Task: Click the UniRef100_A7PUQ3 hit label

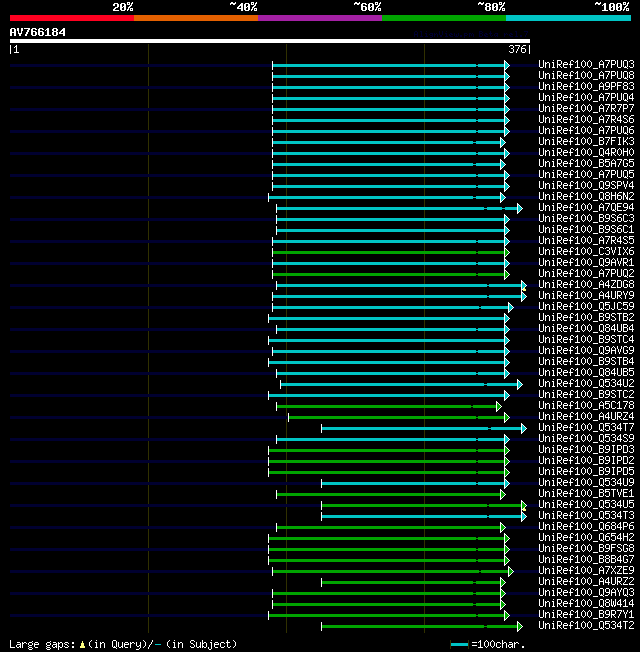Action: point(586,64)
